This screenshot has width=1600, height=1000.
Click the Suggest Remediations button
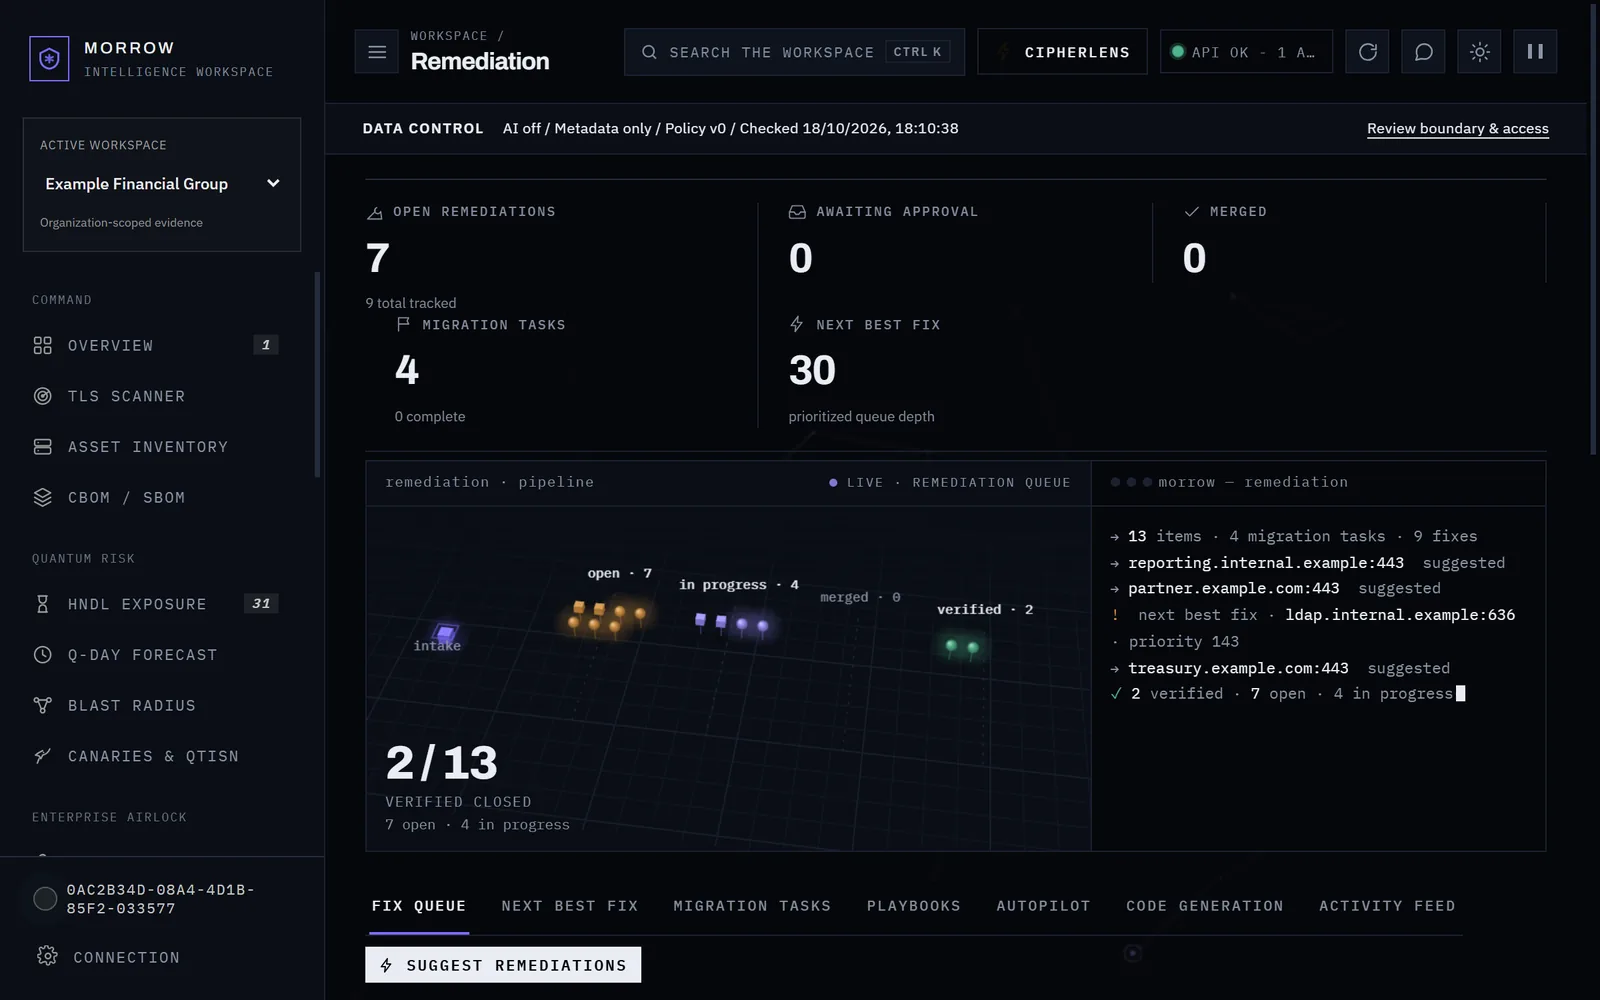click(x=503, y=965)
